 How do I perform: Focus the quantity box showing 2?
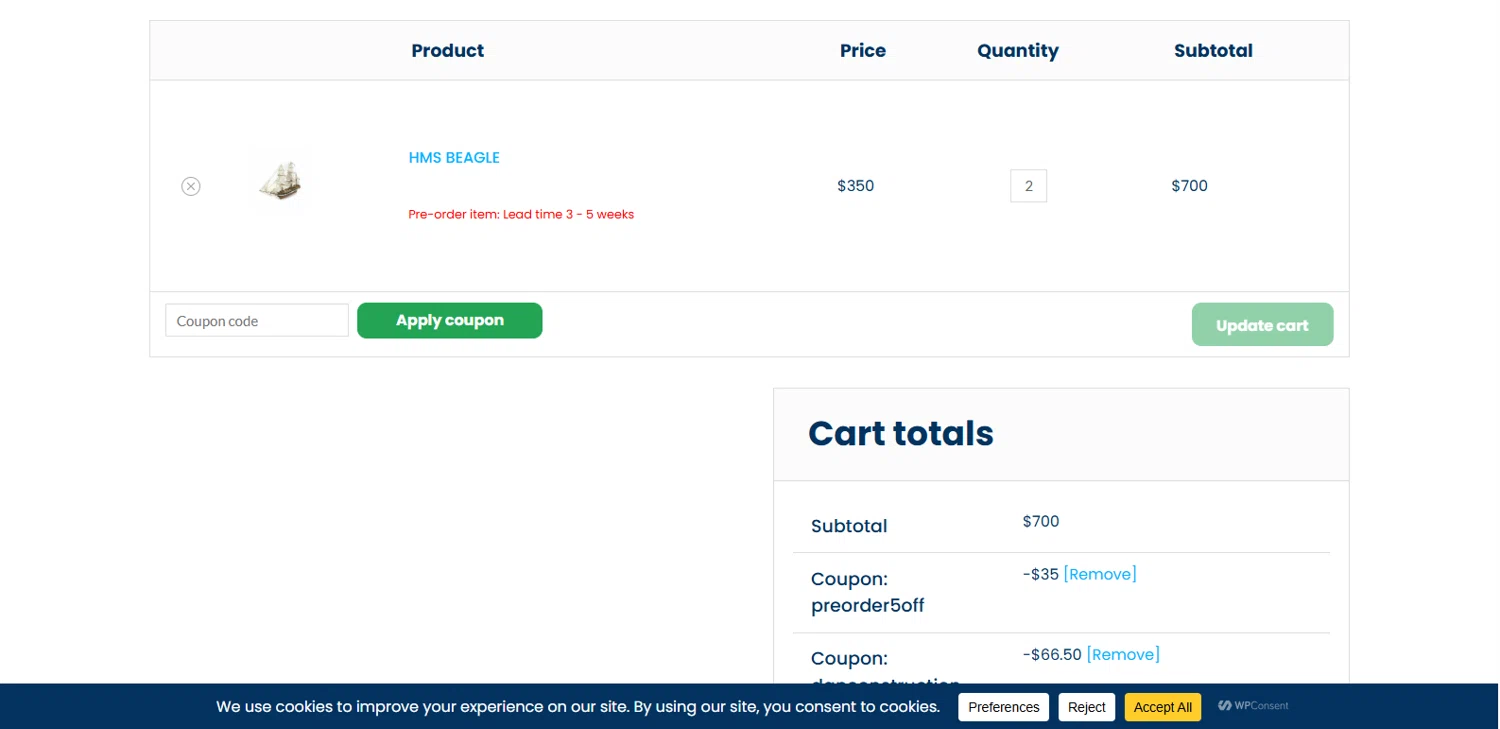coord(1028,186)
